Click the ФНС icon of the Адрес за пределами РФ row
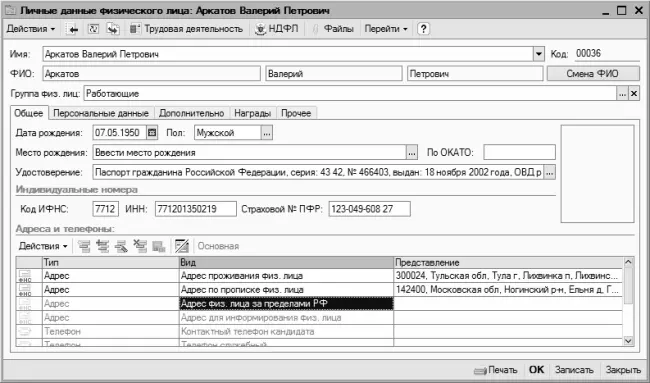Viewport: 650px width, 383px height. (x=25, y=304)
